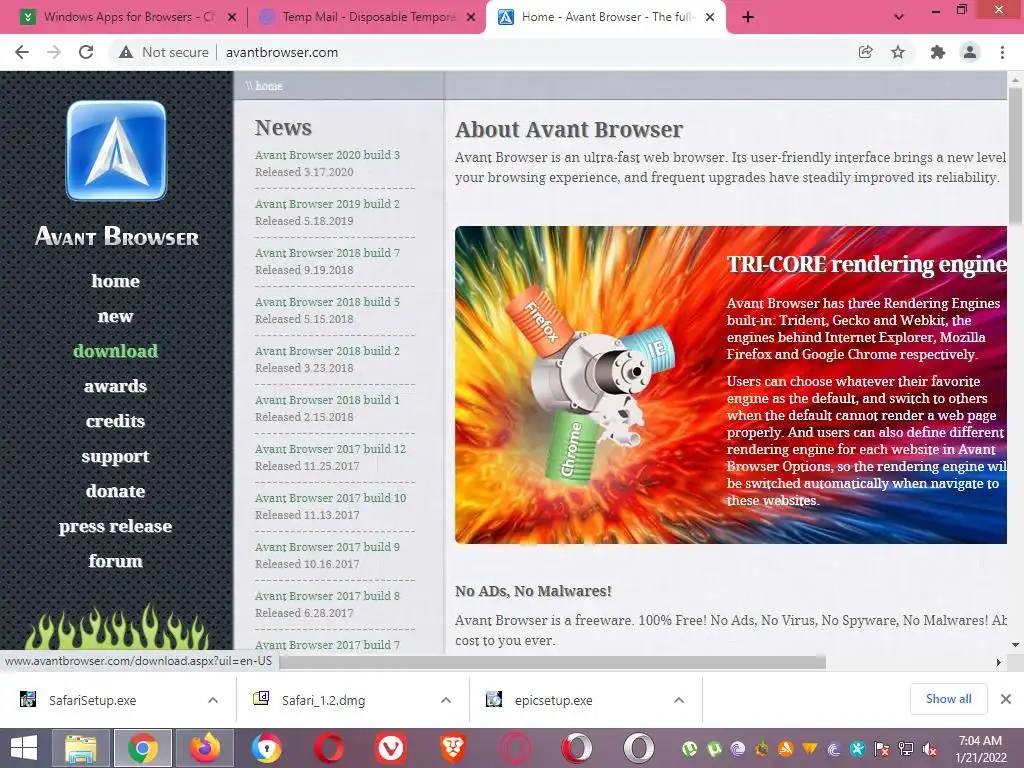The width and height of the screenshot is (1024, 768).
Task: Click the horizontal scrollbar right arrow
Action: click(998, 662)
